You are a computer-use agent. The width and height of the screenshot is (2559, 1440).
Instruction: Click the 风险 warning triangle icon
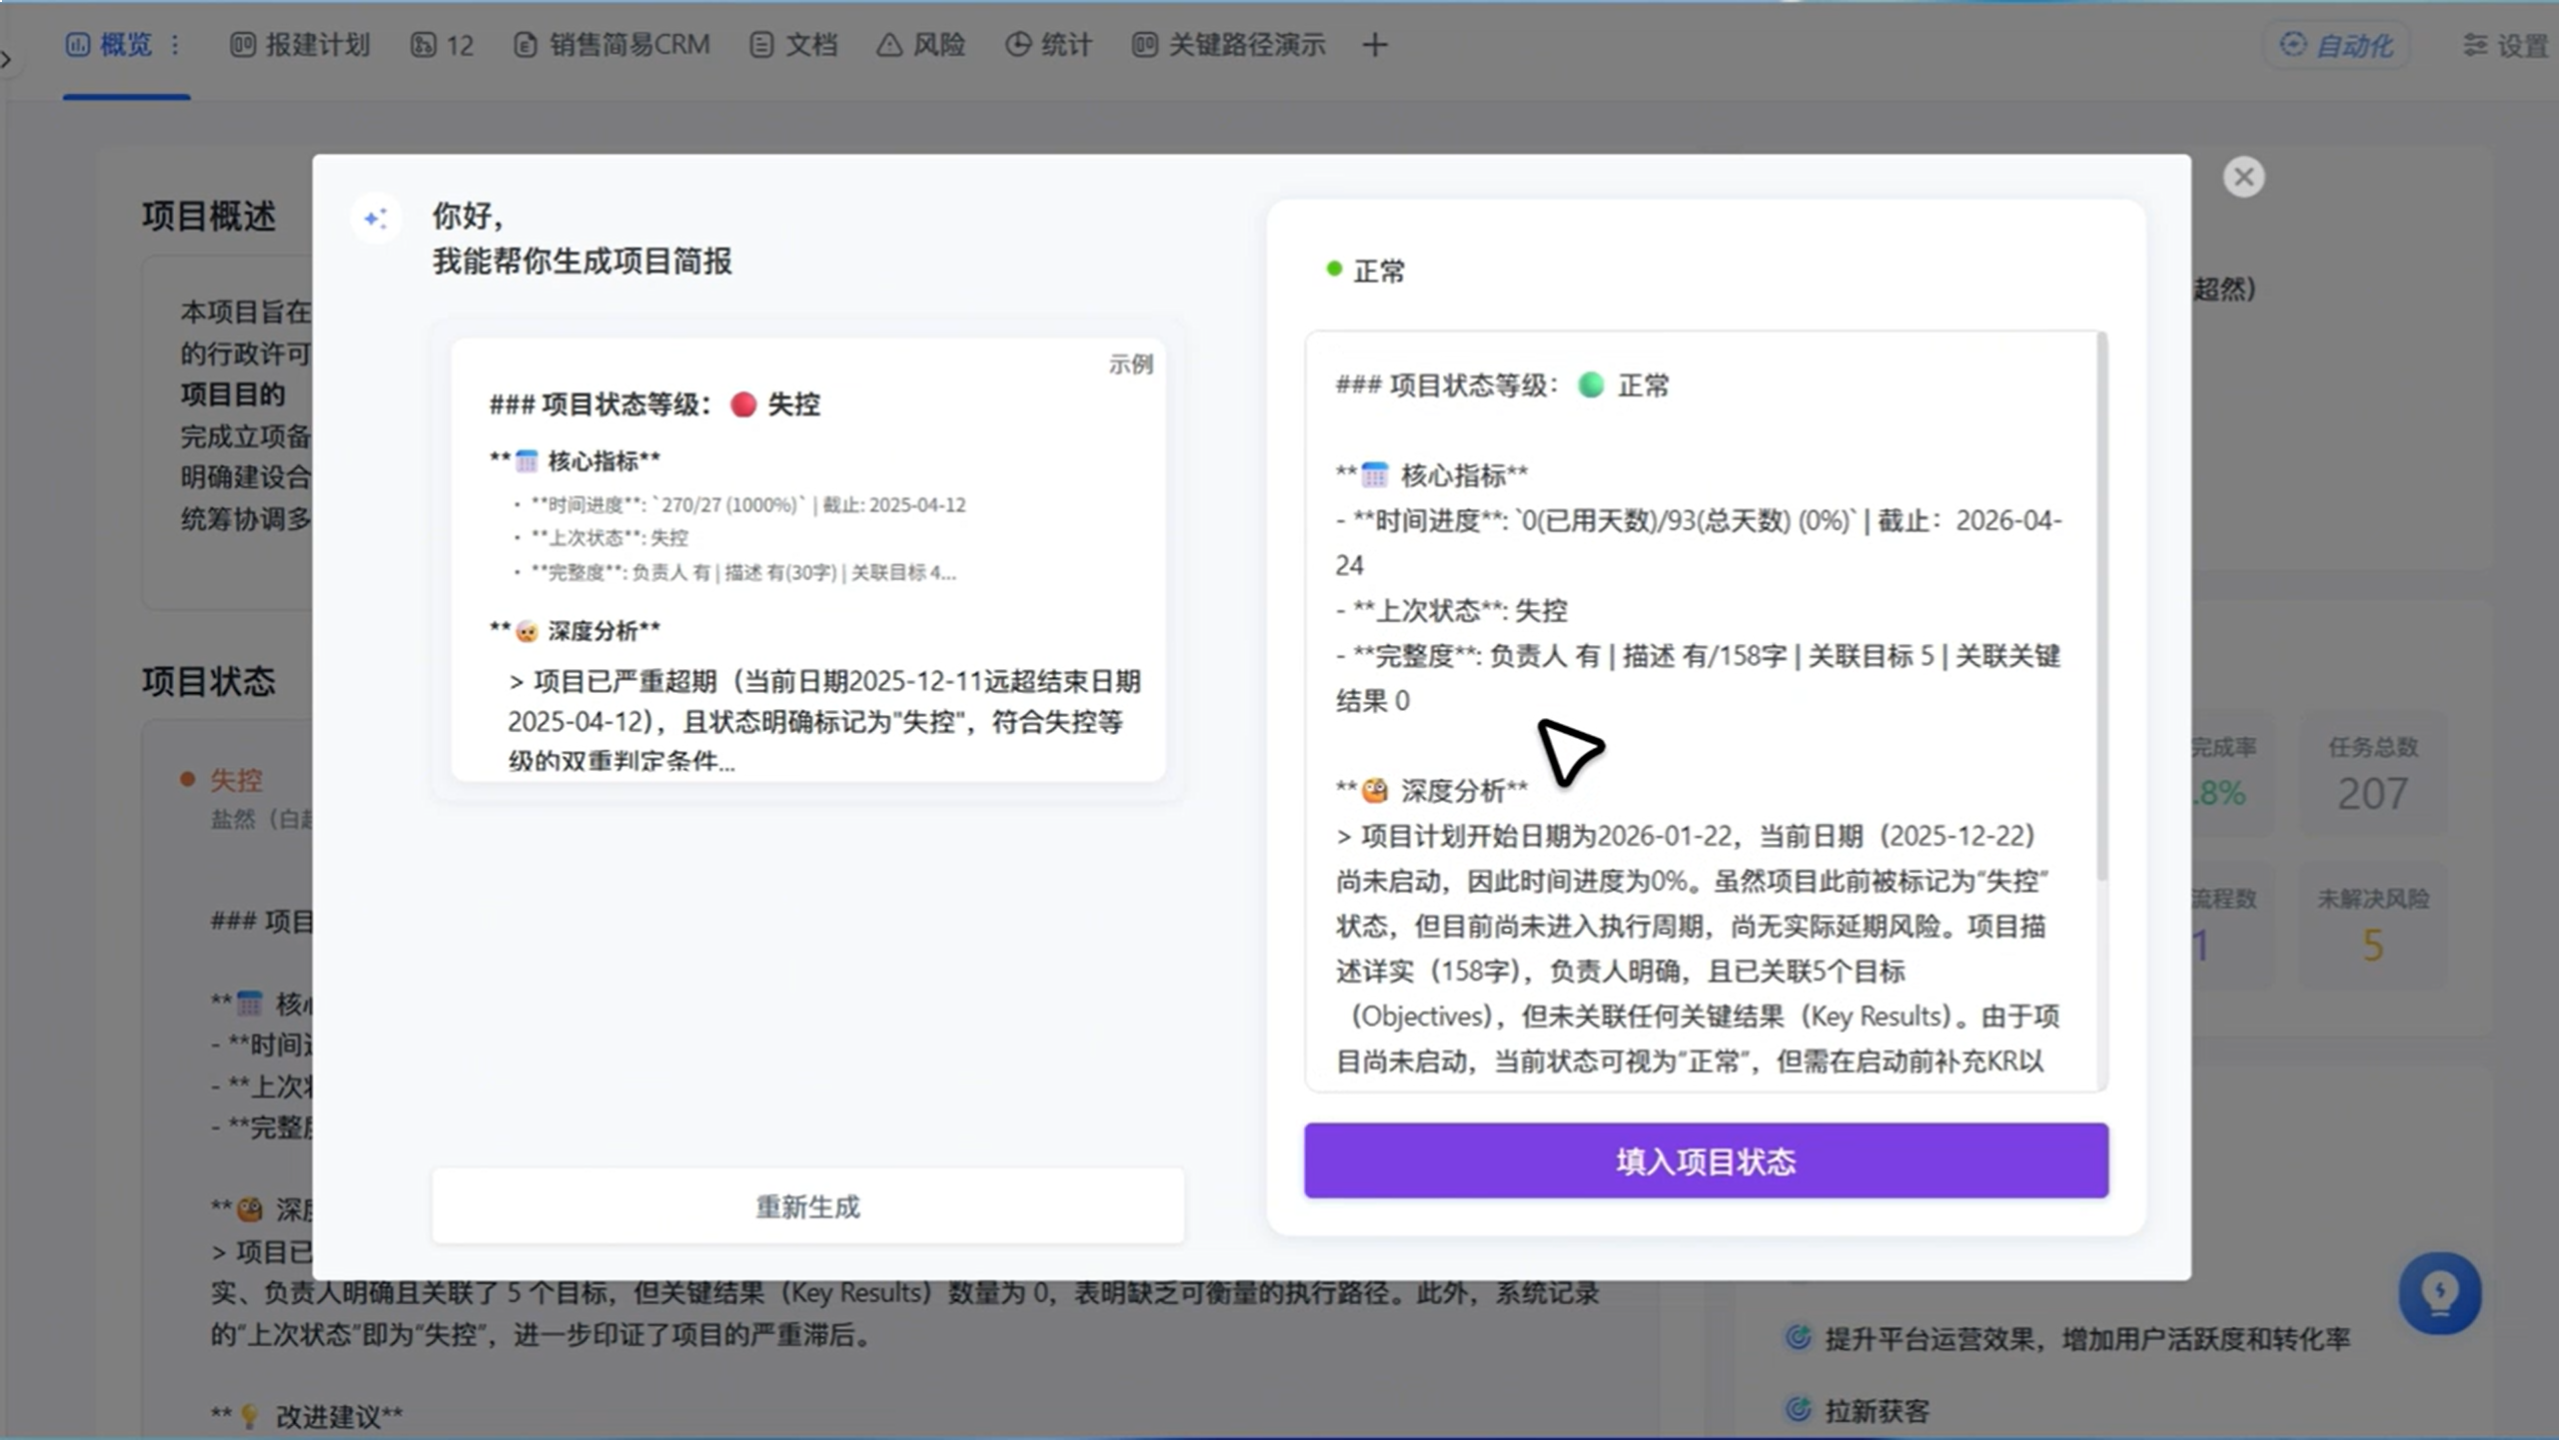tap(889, 45)
